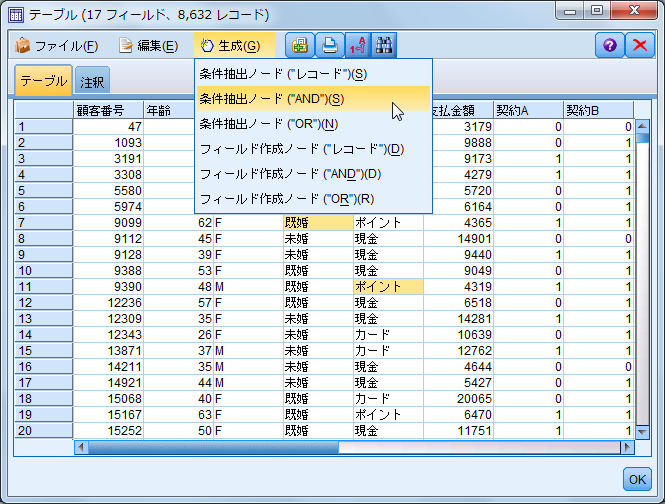Viewport: 665px width, 504px height.
Task: Click the vertical scrollbar thumb
Action: tap(642, 138)
